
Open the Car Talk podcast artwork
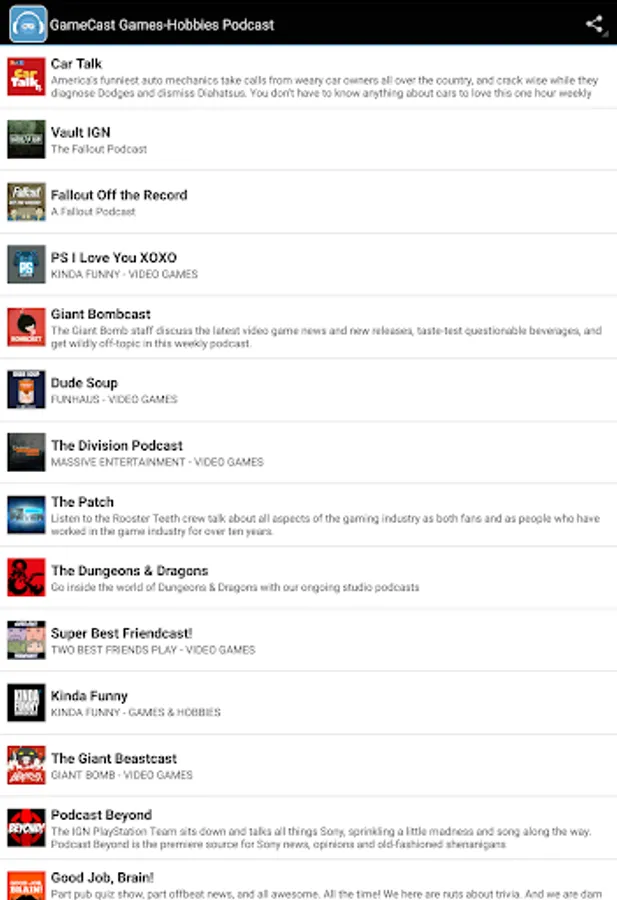[x=26, y=76]
